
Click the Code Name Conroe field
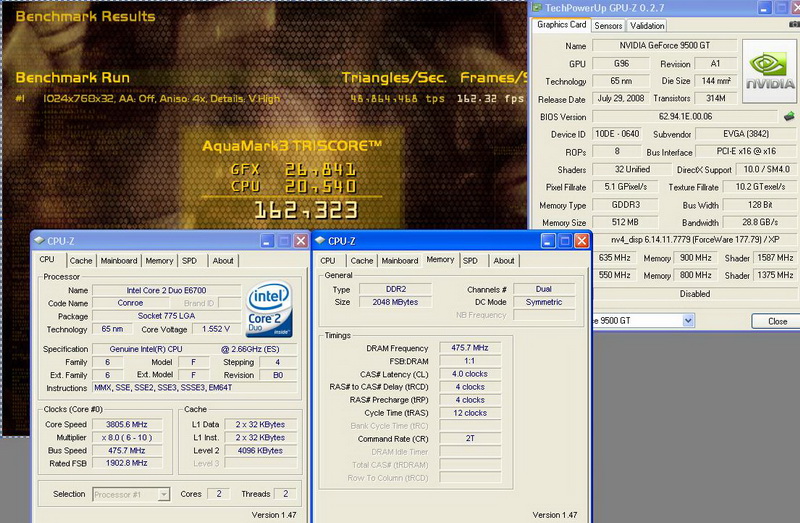pyautogui.click(x=130, y=303)
